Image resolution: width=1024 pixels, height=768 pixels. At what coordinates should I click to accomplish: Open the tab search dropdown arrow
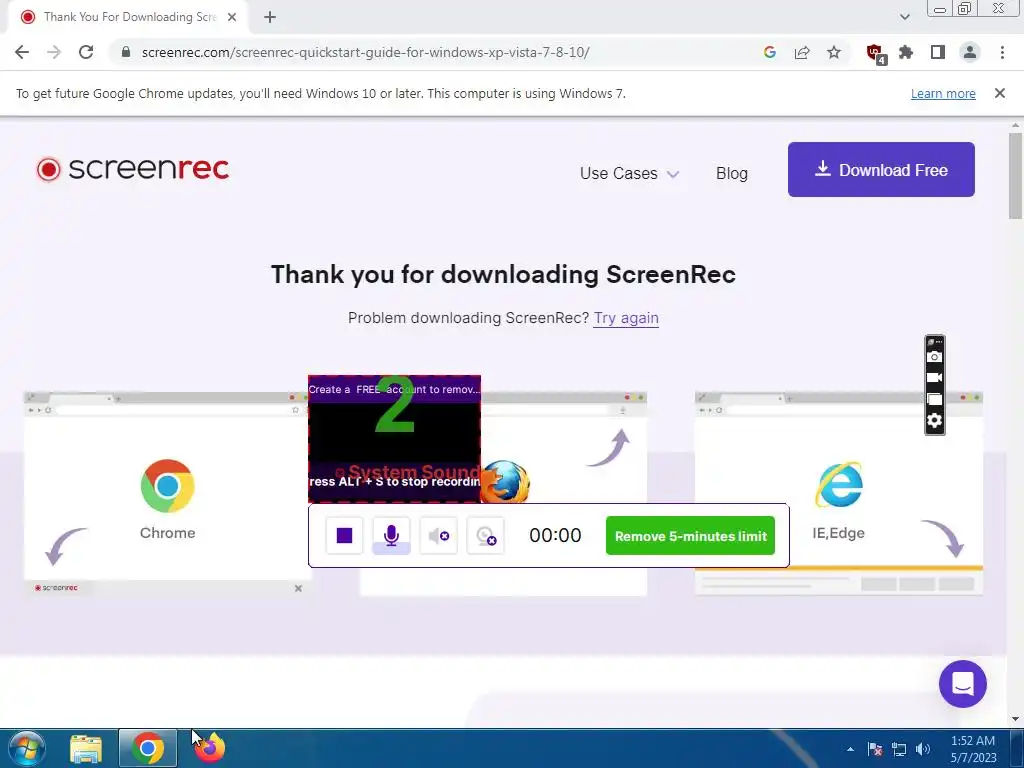tap(904, 17)
